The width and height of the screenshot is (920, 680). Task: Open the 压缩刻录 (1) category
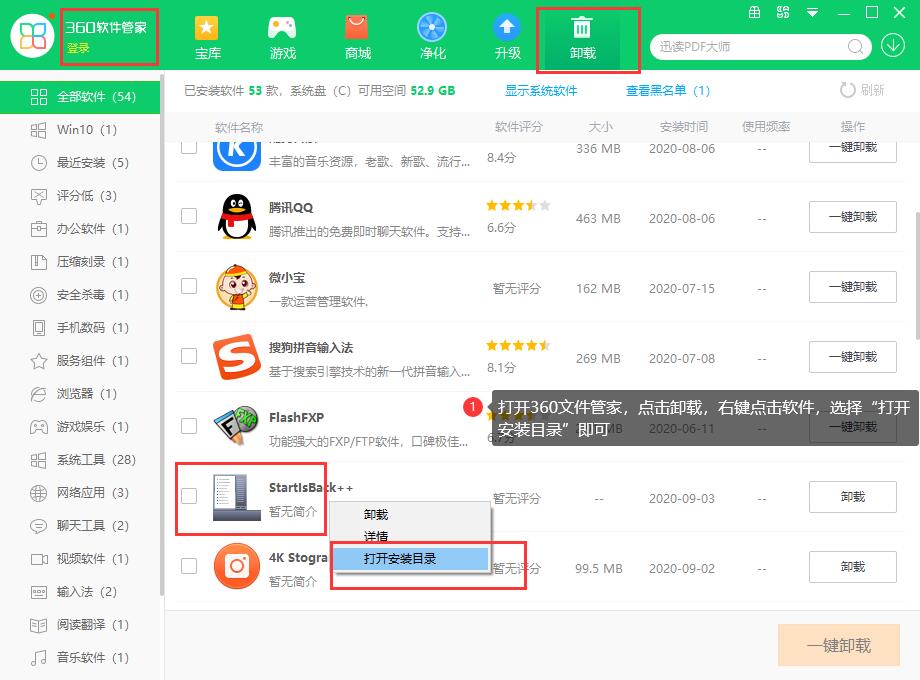point(80,262)
